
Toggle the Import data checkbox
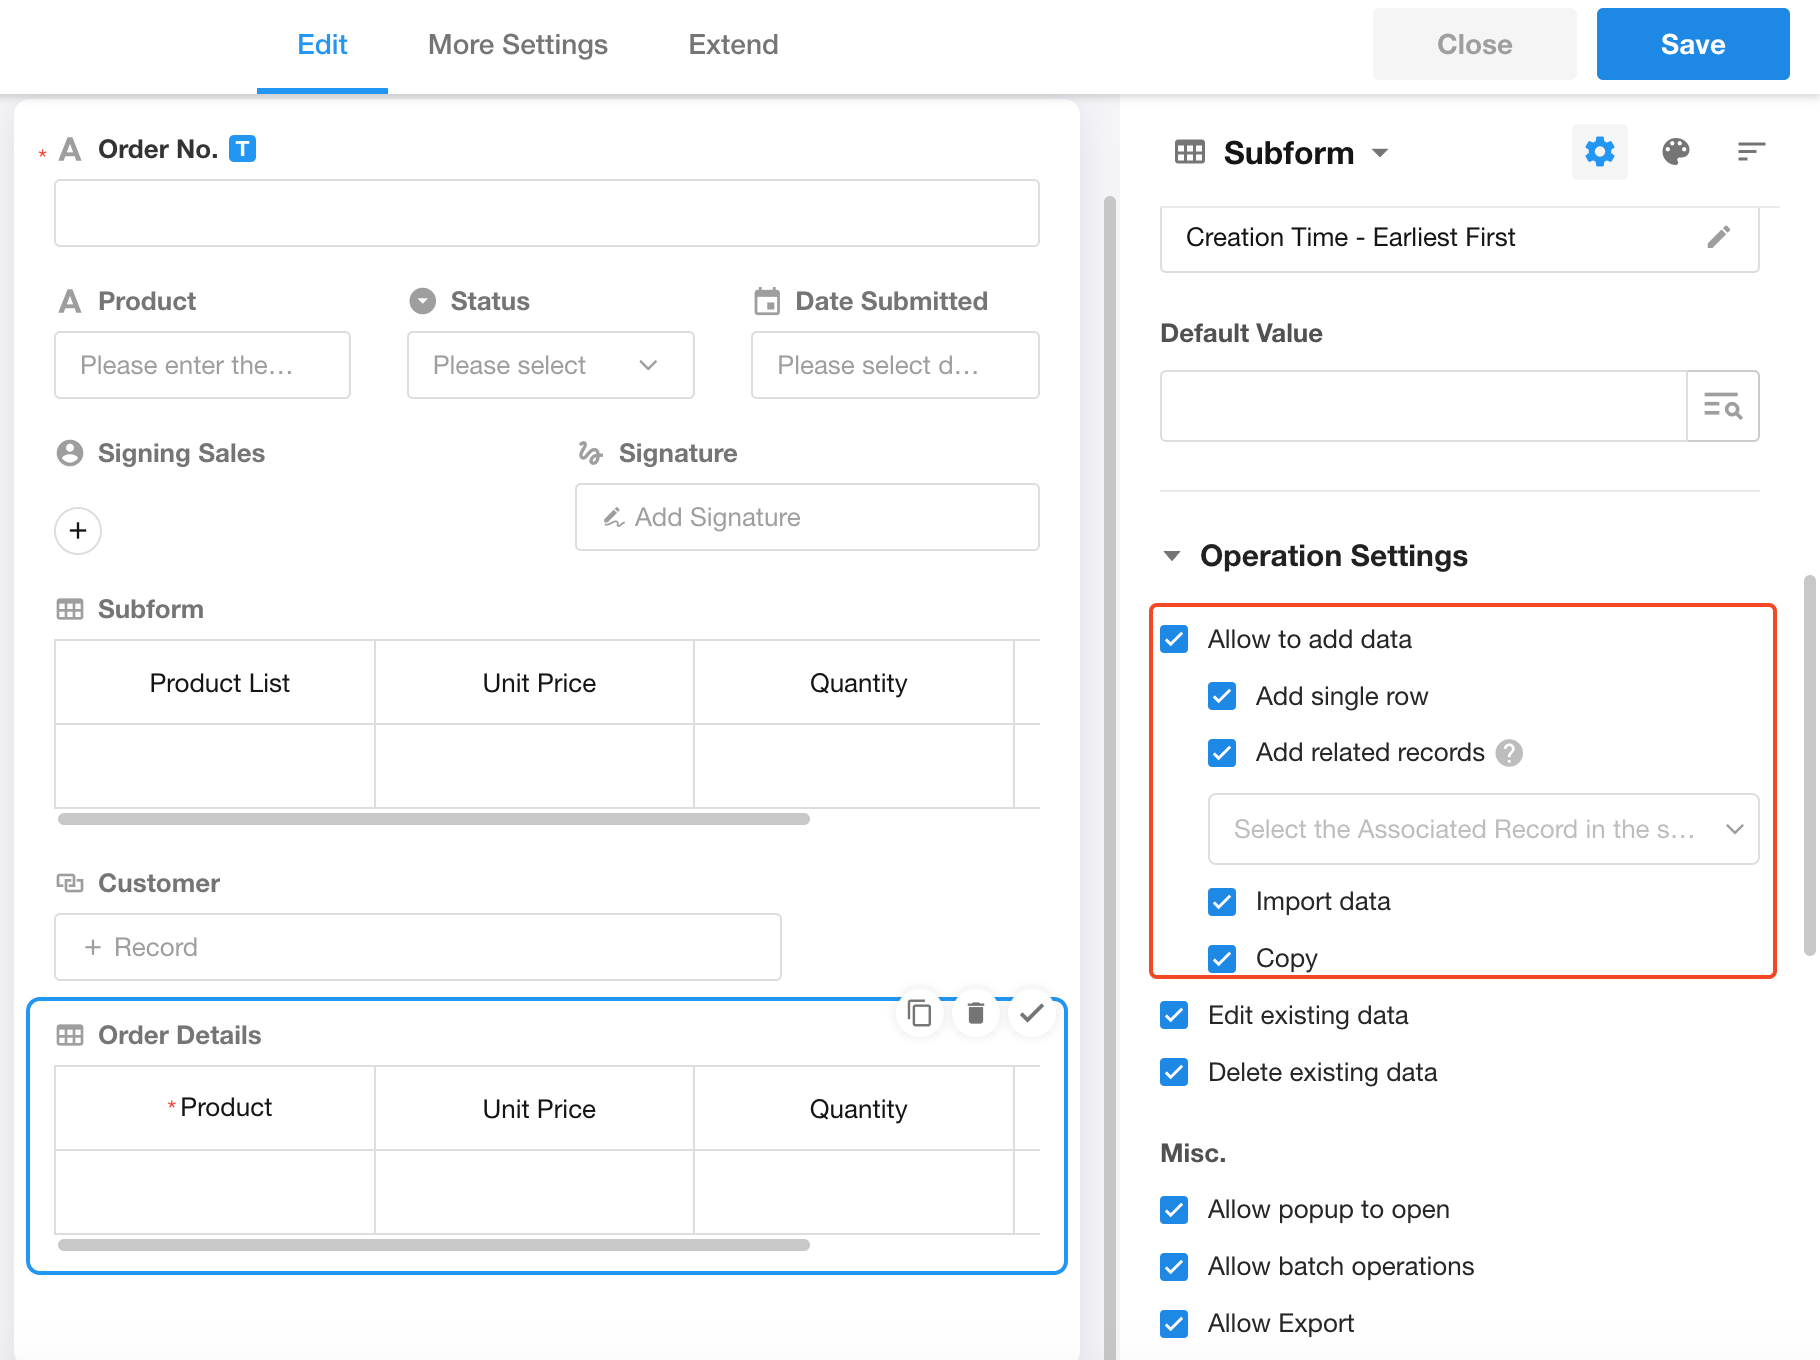(x=1222, y=902)
